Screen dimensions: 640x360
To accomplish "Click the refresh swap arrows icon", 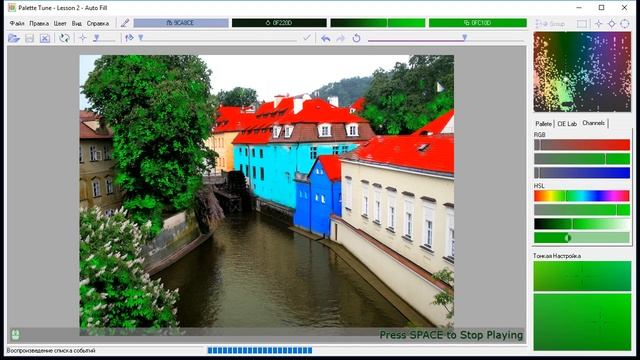I will 64,38.
